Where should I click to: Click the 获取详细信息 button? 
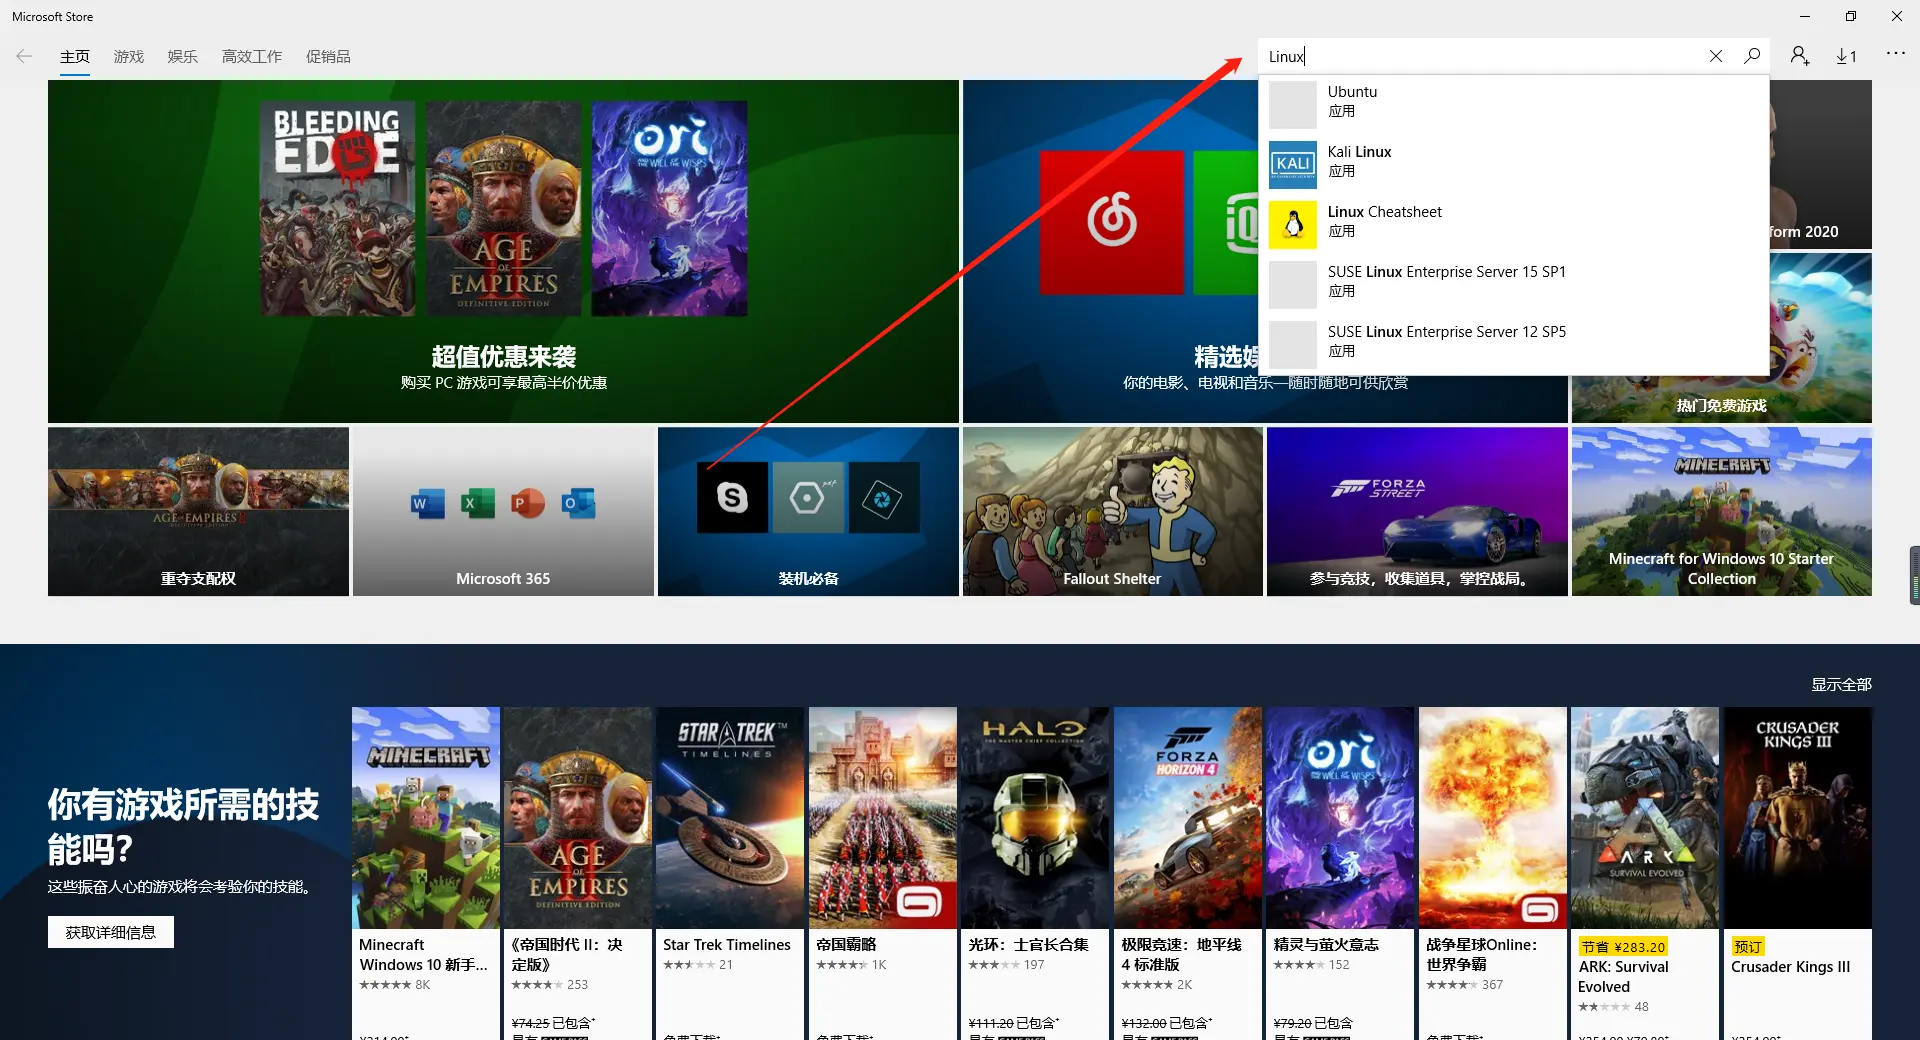point(111,932)
